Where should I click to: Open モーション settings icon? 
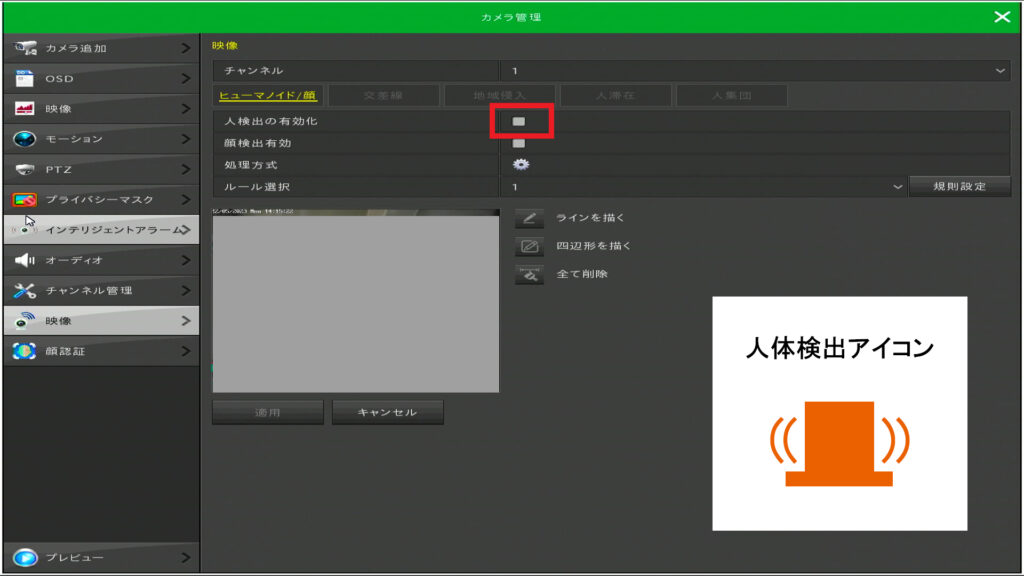25,139
